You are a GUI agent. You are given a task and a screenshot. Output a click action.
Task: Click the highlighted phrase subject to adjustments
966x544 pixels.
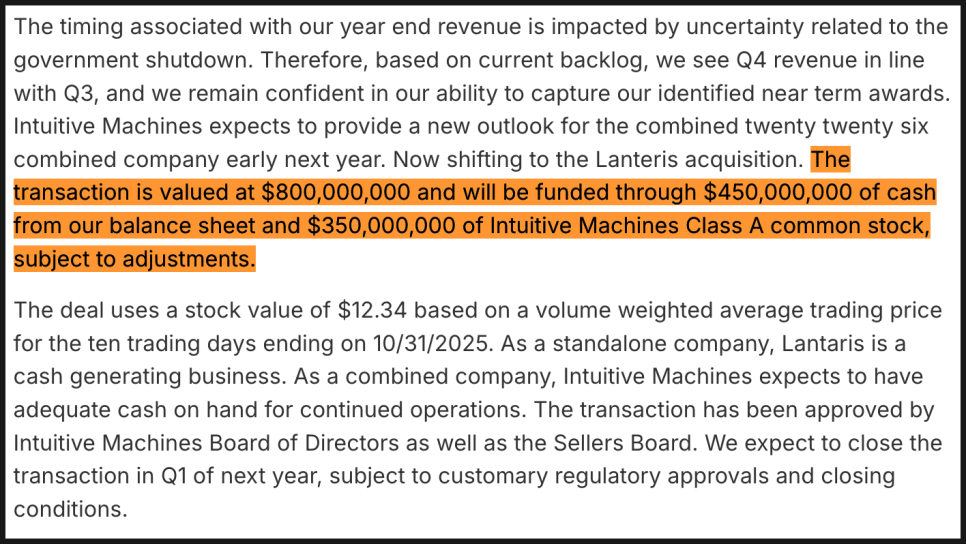(x=135, y=260)
